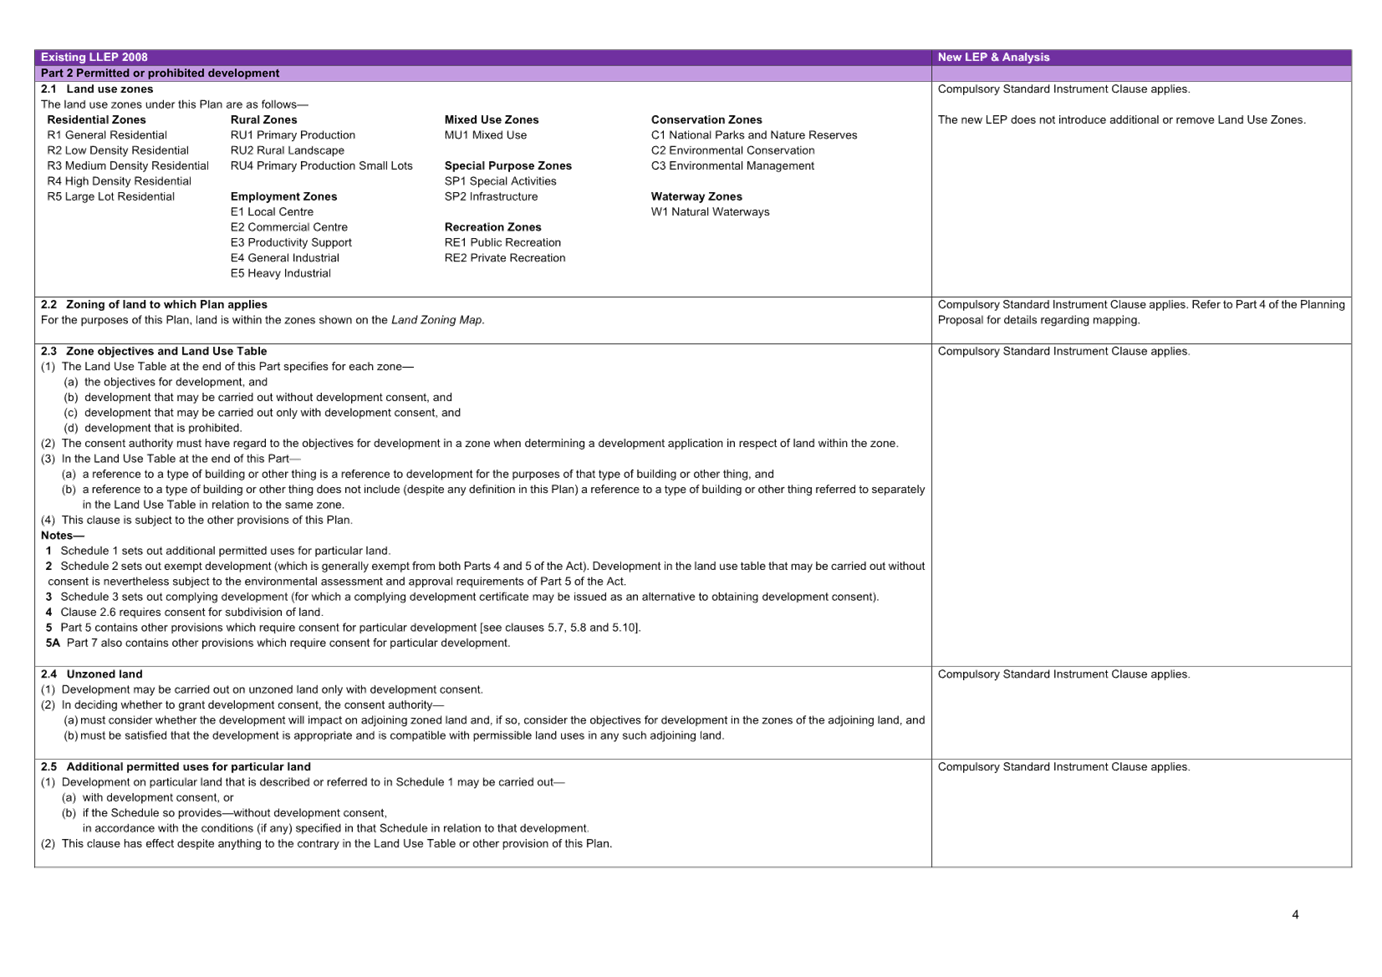The height and width of the screenshot is (977, 1382).
Task: Click 'The new LEP does not introduce' analysis note
Action: coord(1122,120)
